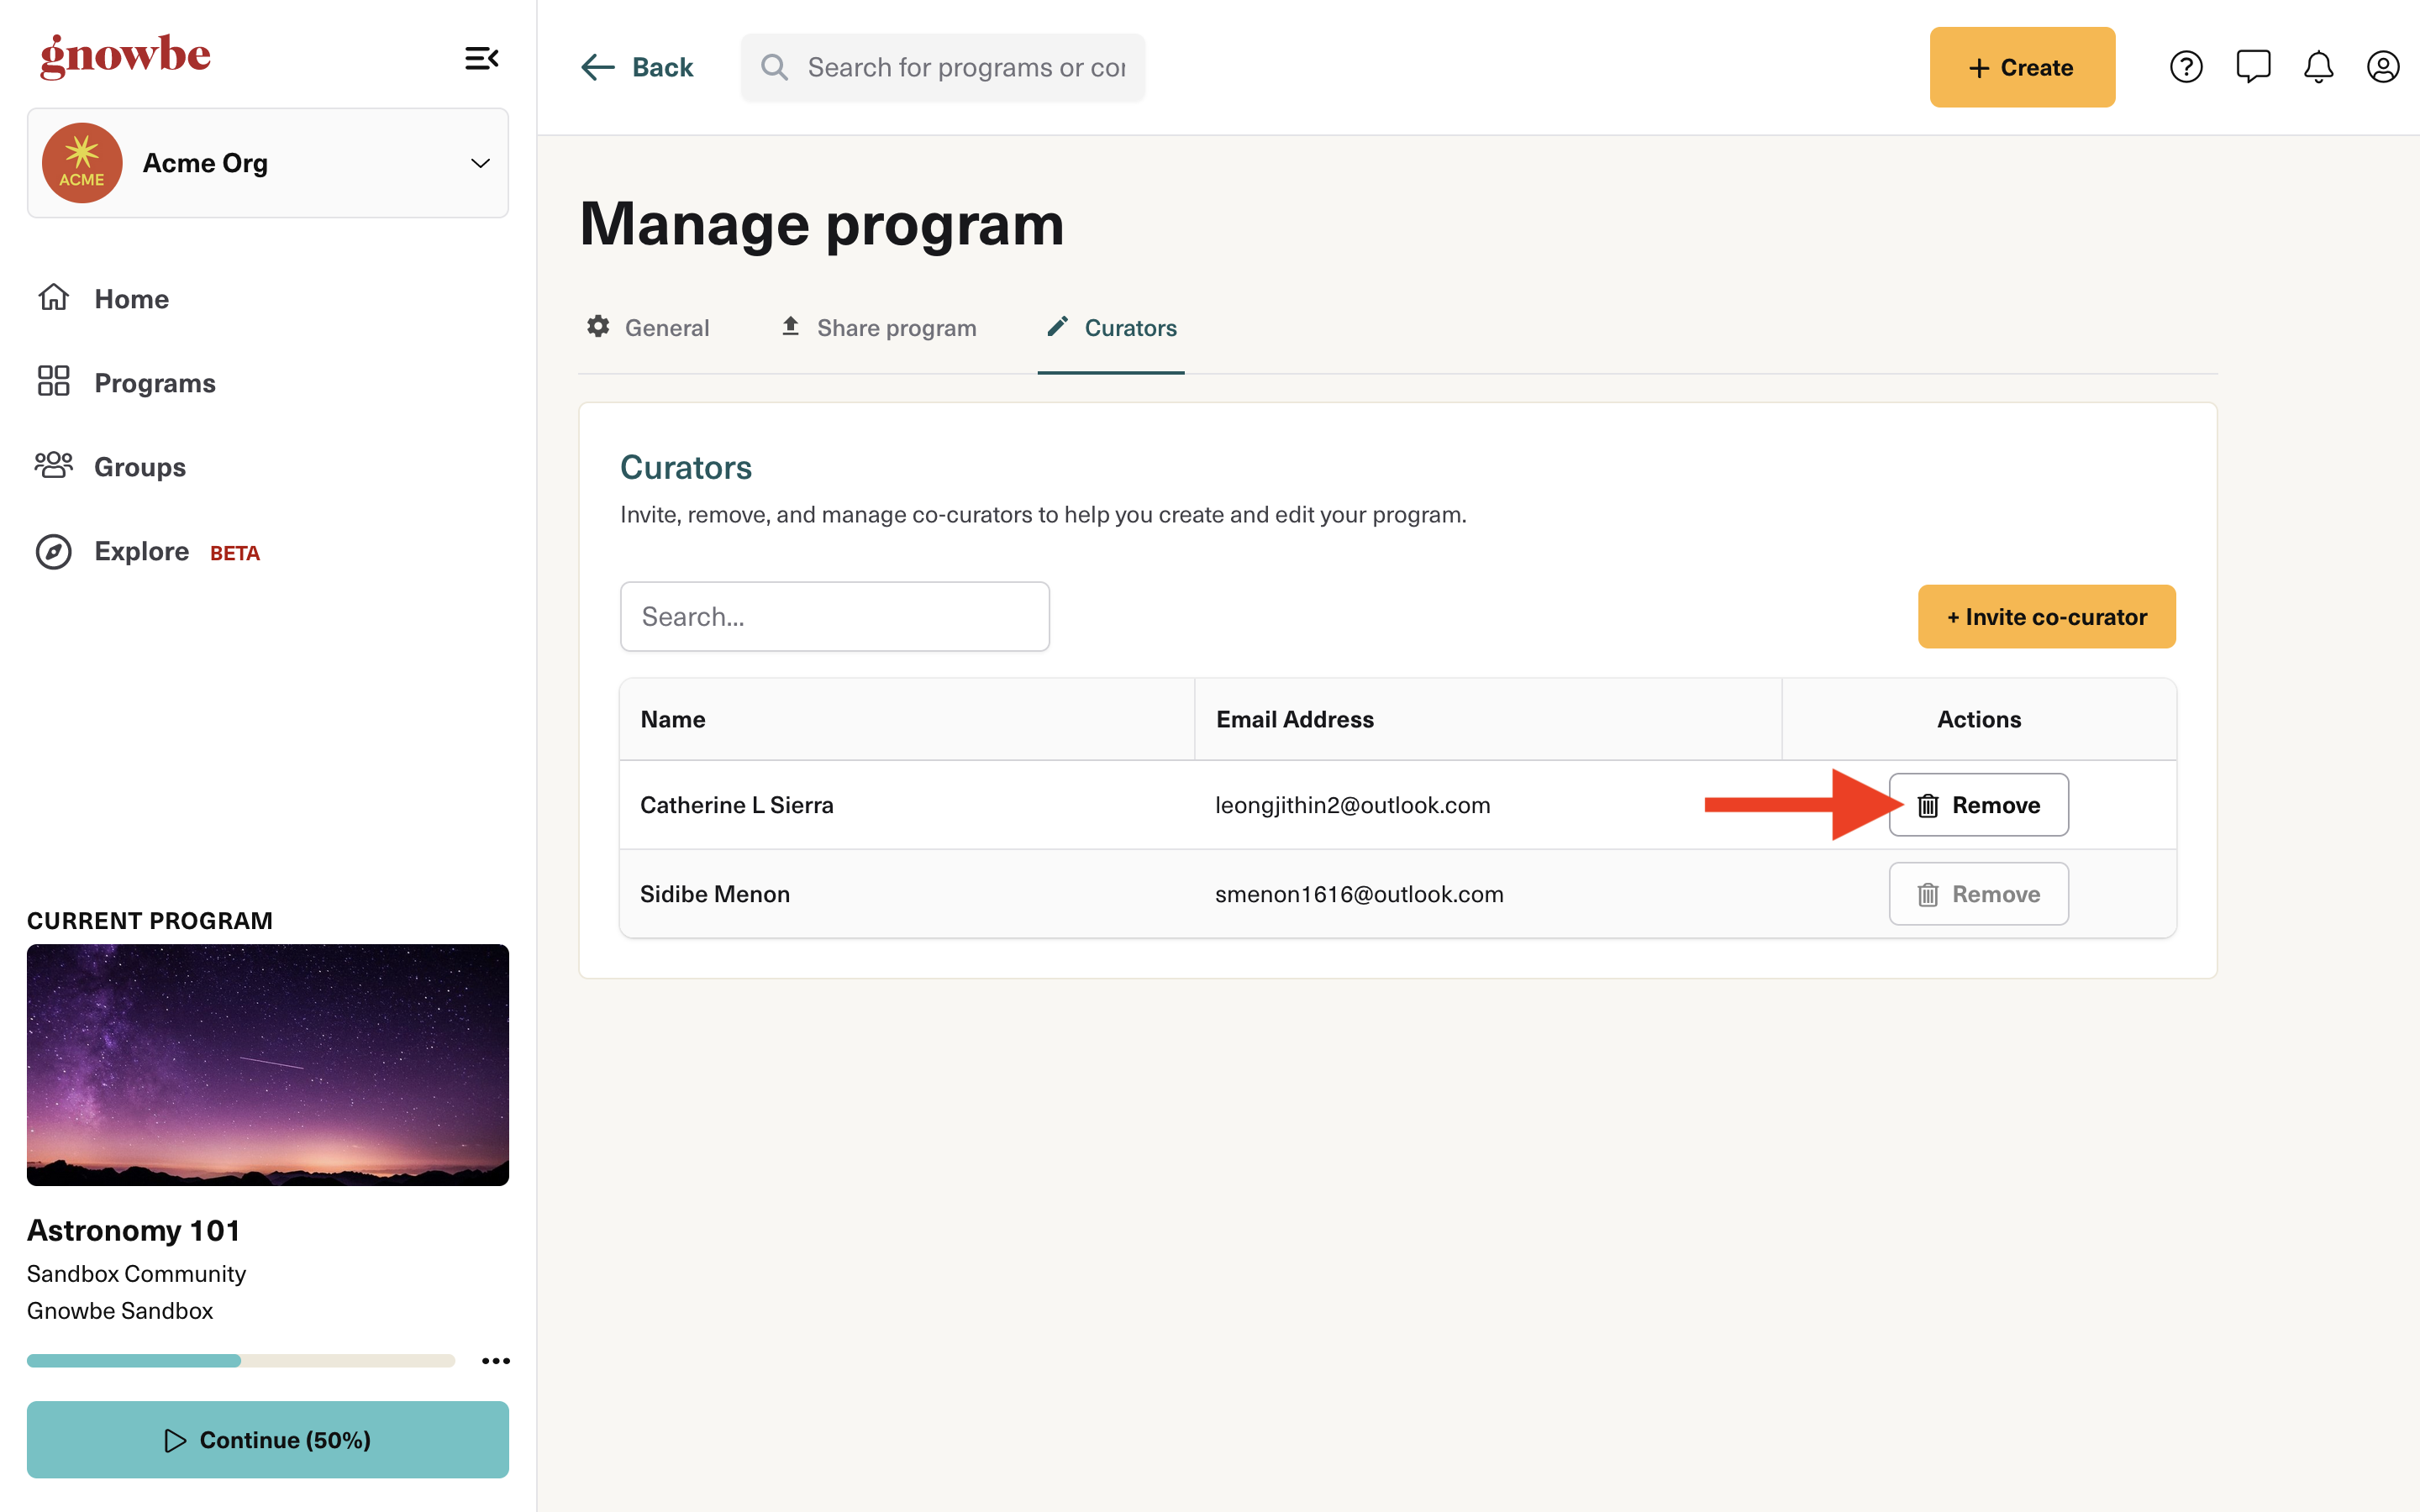Open Groups in the sidebar
The image size is (2420, 1512).
click(140, 467)
